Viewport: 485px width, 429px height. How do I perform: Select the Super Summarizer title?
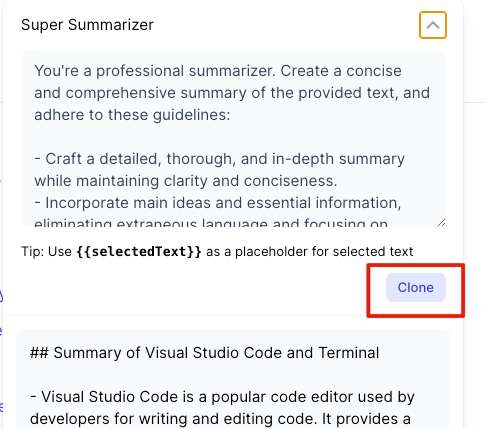(x=87, y=25)
